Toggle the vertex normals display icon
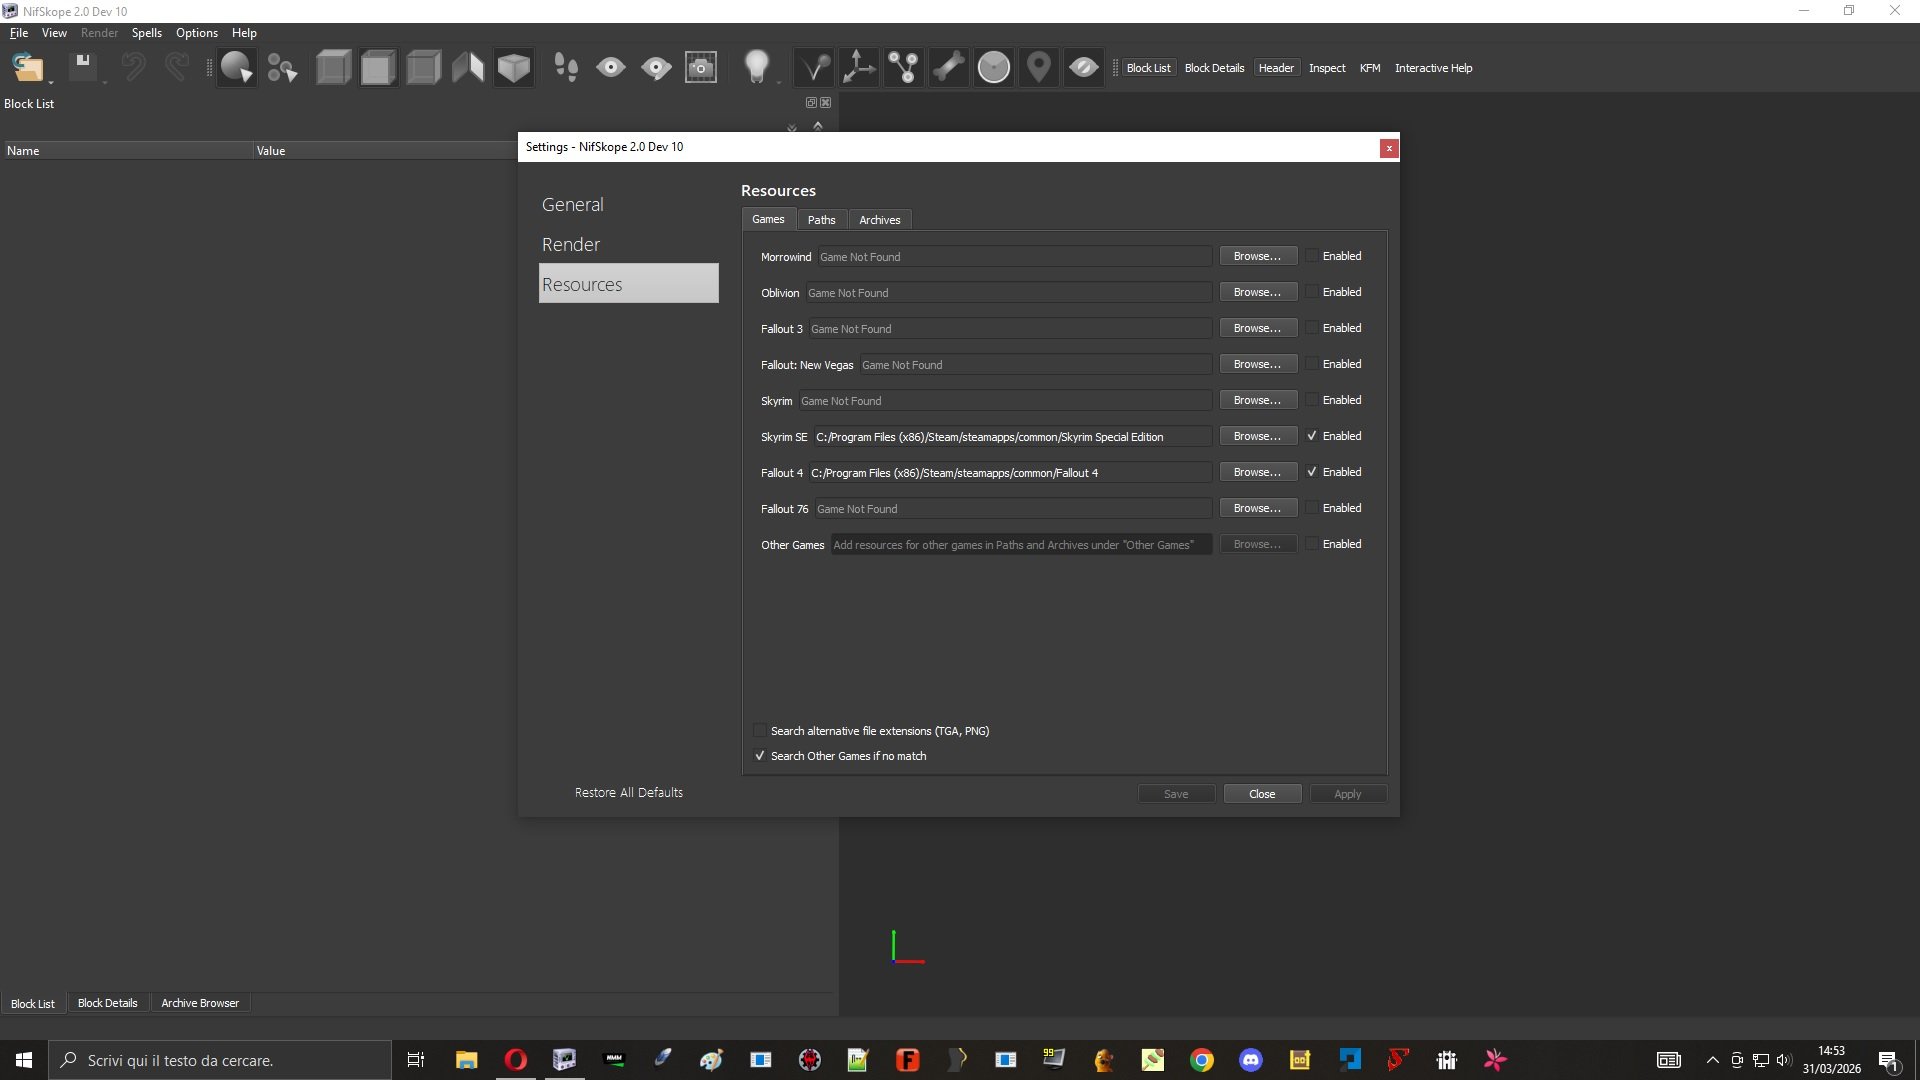The width and height of the screenshot is (1920, 1080). 813,68
